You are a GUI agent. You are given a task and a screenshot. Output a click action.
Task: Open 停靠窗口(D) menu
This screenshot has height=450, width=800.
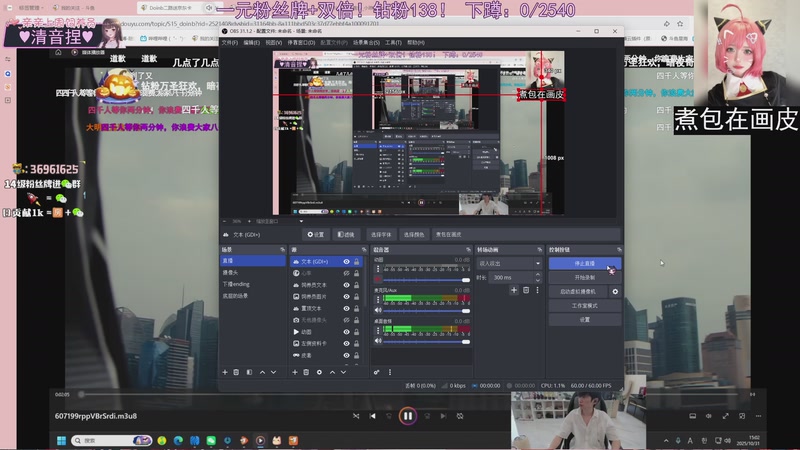301,43
